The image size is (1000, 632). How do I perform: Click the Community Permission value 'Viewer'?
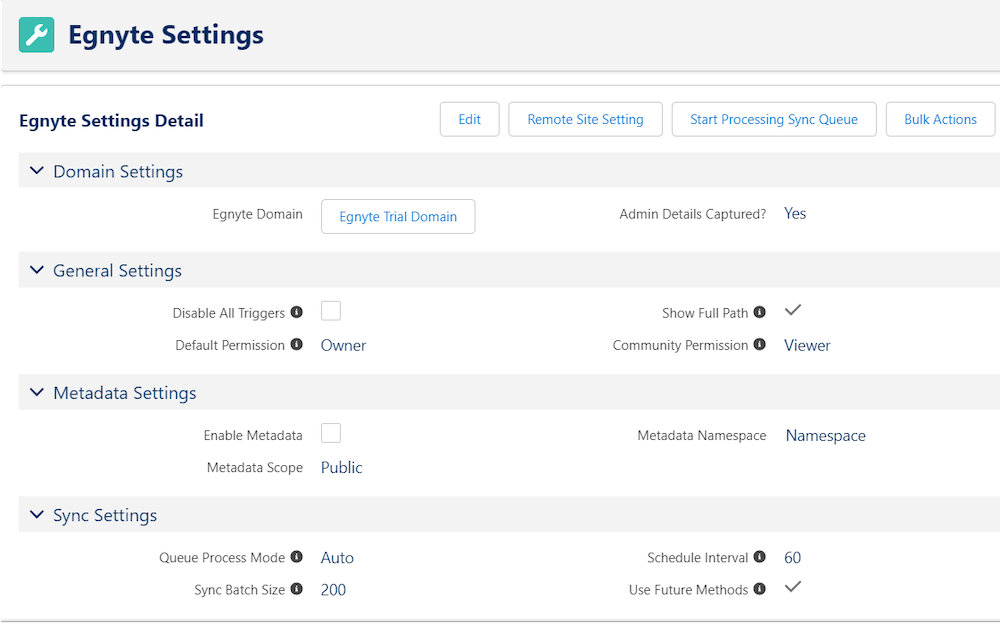807,346
